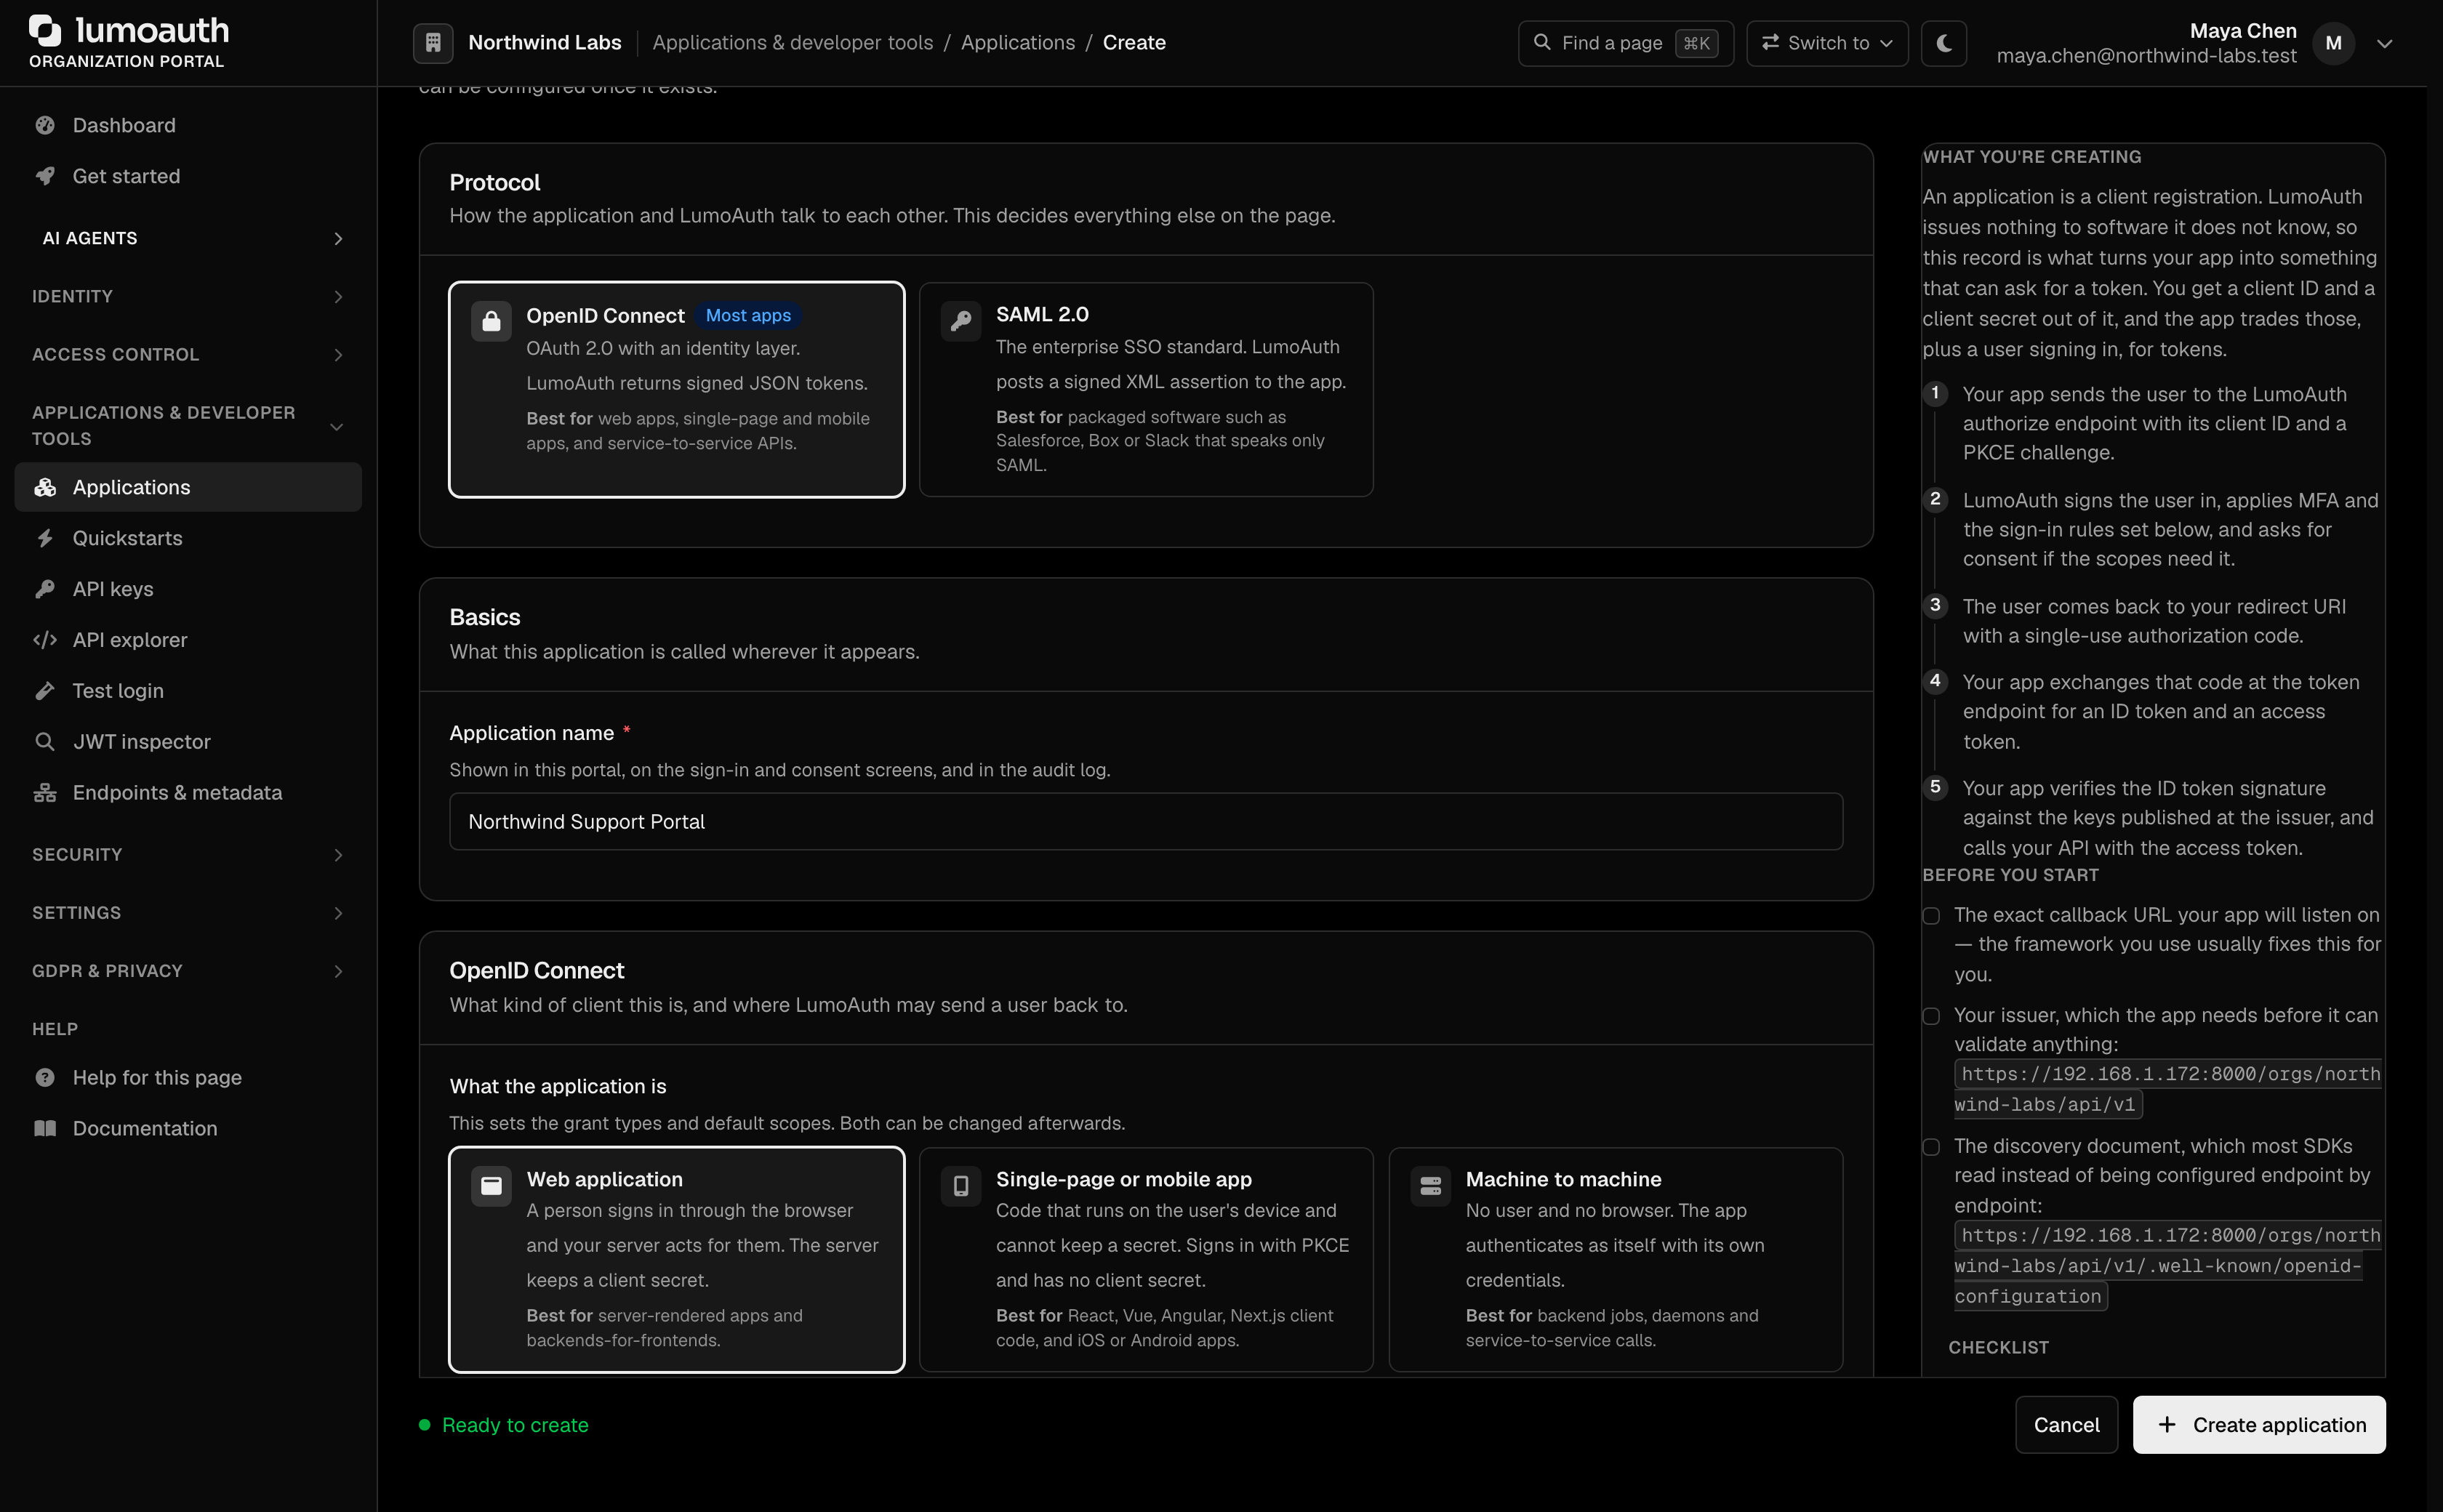Click the Documentation book icon
2443x1512 pixels.
coord(45,1129)
